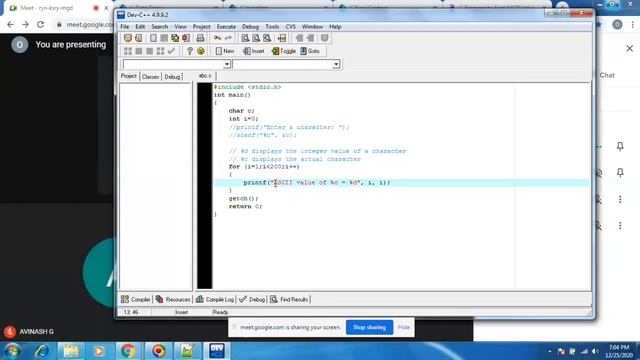
Task: Click the greyed-out Save icon
Action: [x=164, y=38]
